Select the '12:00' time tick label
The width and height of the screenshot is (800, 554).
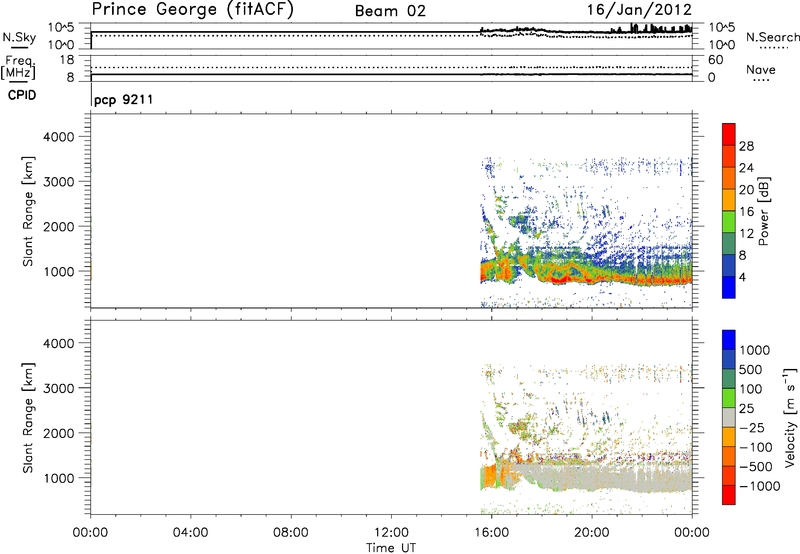391,533
